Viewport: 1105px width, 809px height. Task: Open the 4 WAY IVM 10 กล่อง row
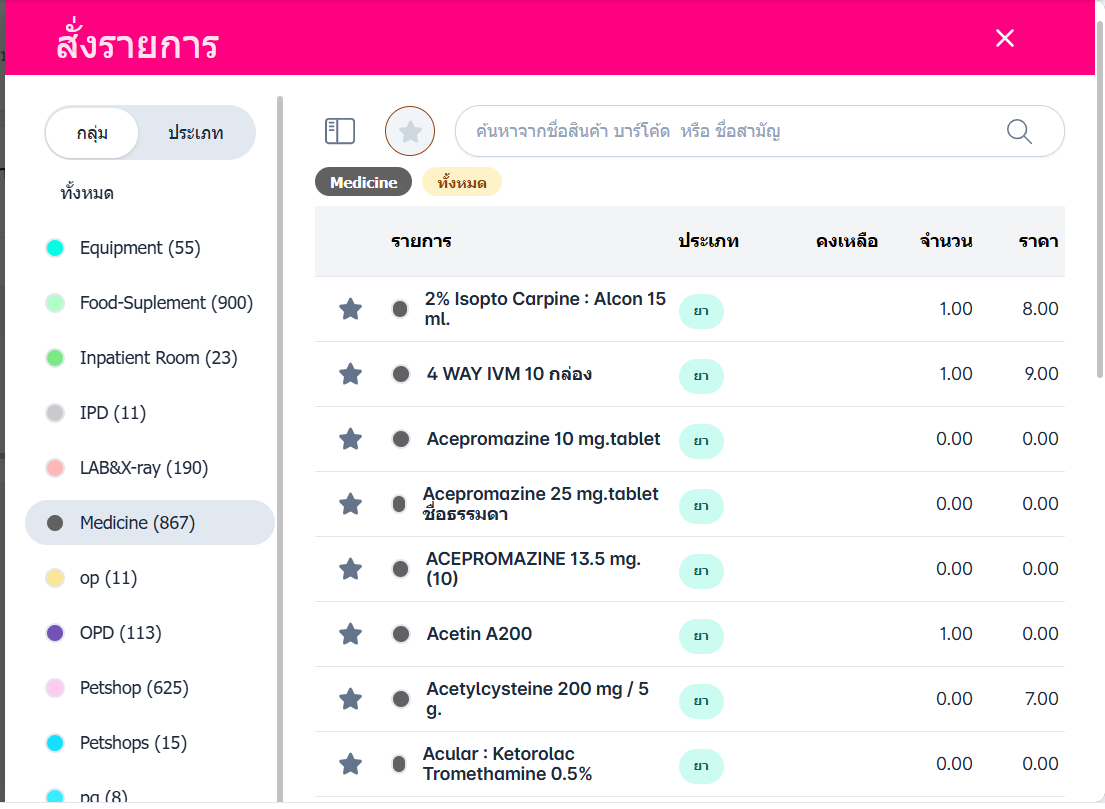click(689, 374)
